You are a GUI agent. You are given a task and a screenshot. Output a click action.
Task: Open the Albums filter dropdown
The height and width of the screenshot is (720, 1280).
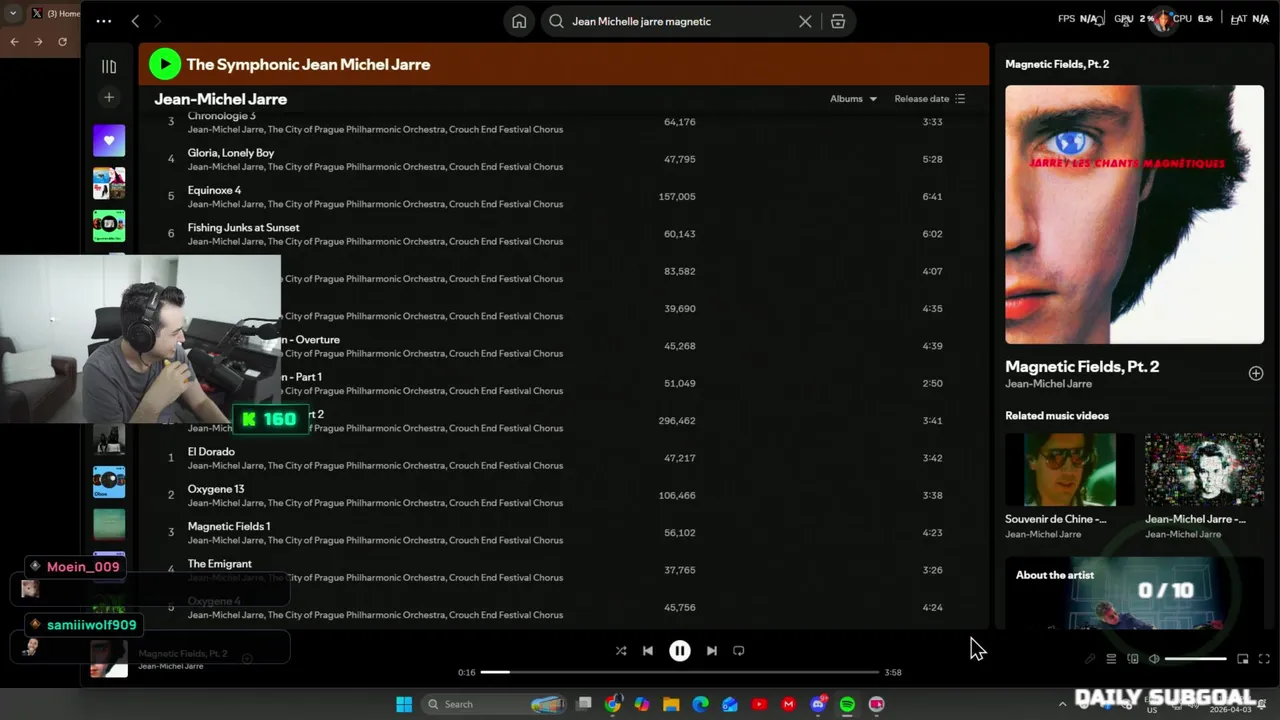click(x=853, y=99)
